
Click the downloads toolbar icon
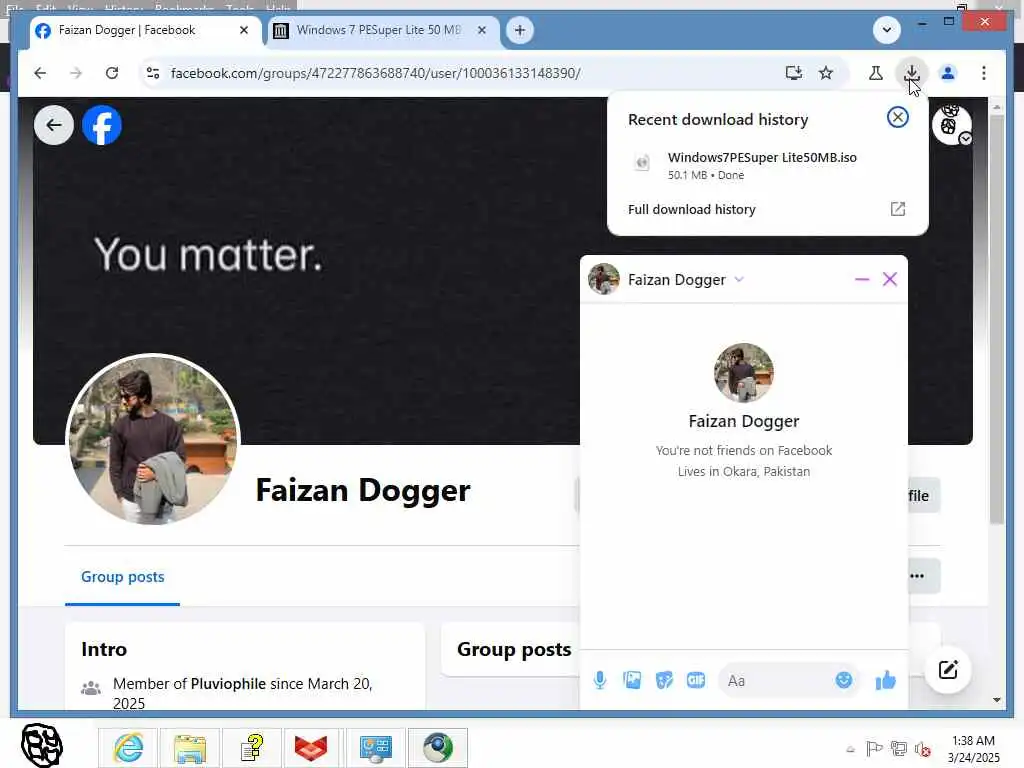pyautogui.click(x=911, y=73)
